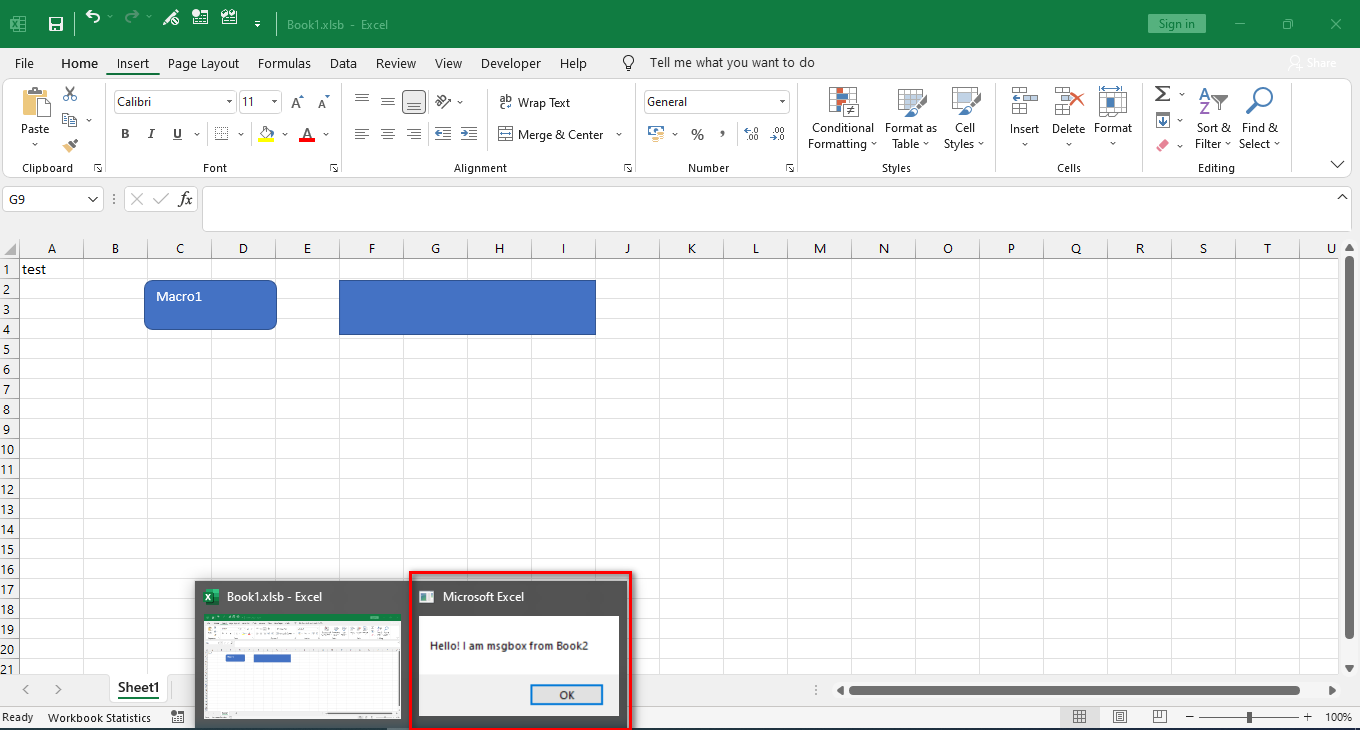Open Insert Function with the fx icon
Viewport: 1360px width, 730px height.
[185, 199]
